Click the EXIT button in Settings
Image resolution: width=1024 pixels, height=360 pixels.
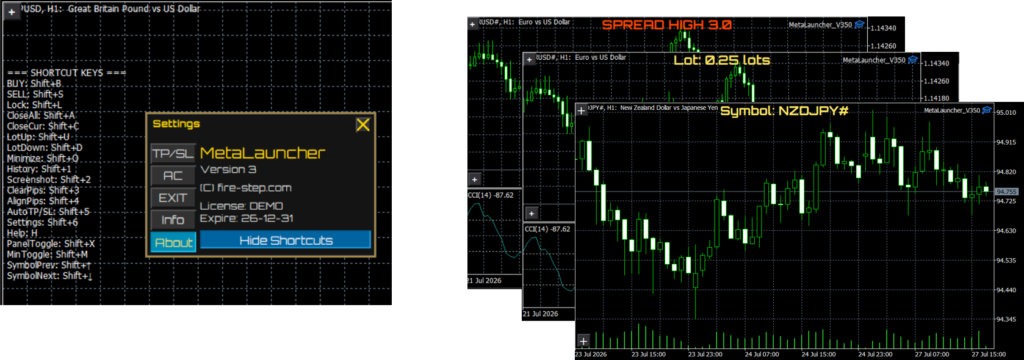(172, 197)
